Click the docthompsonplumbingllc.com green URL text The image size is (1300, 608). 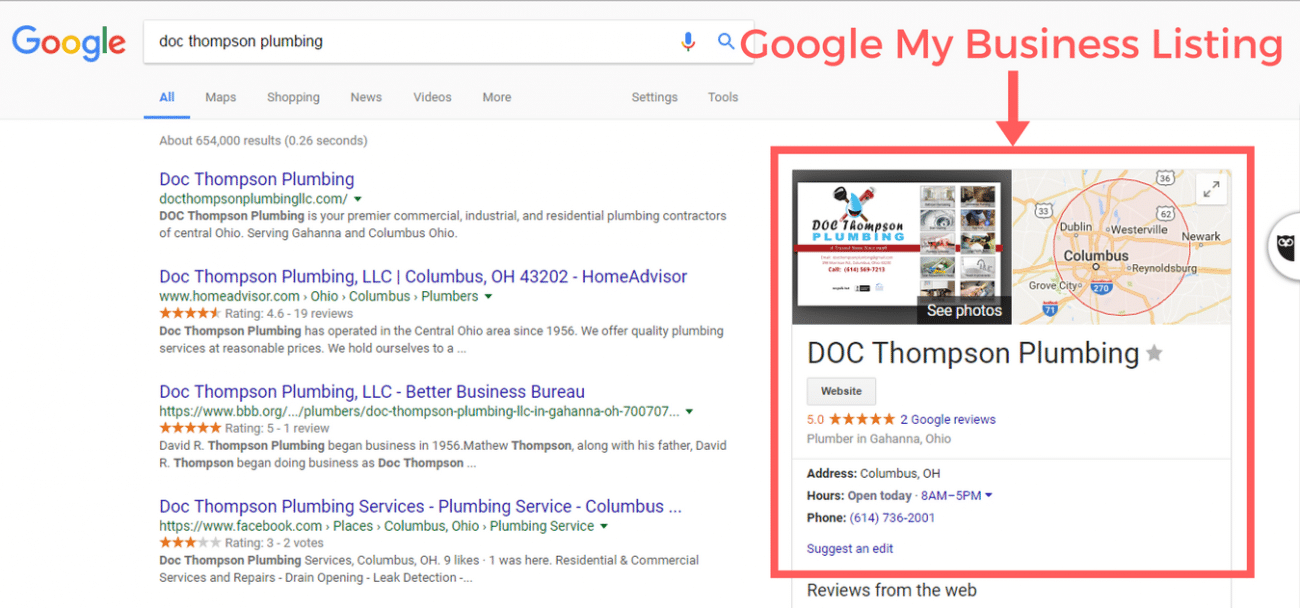(254, 200)
